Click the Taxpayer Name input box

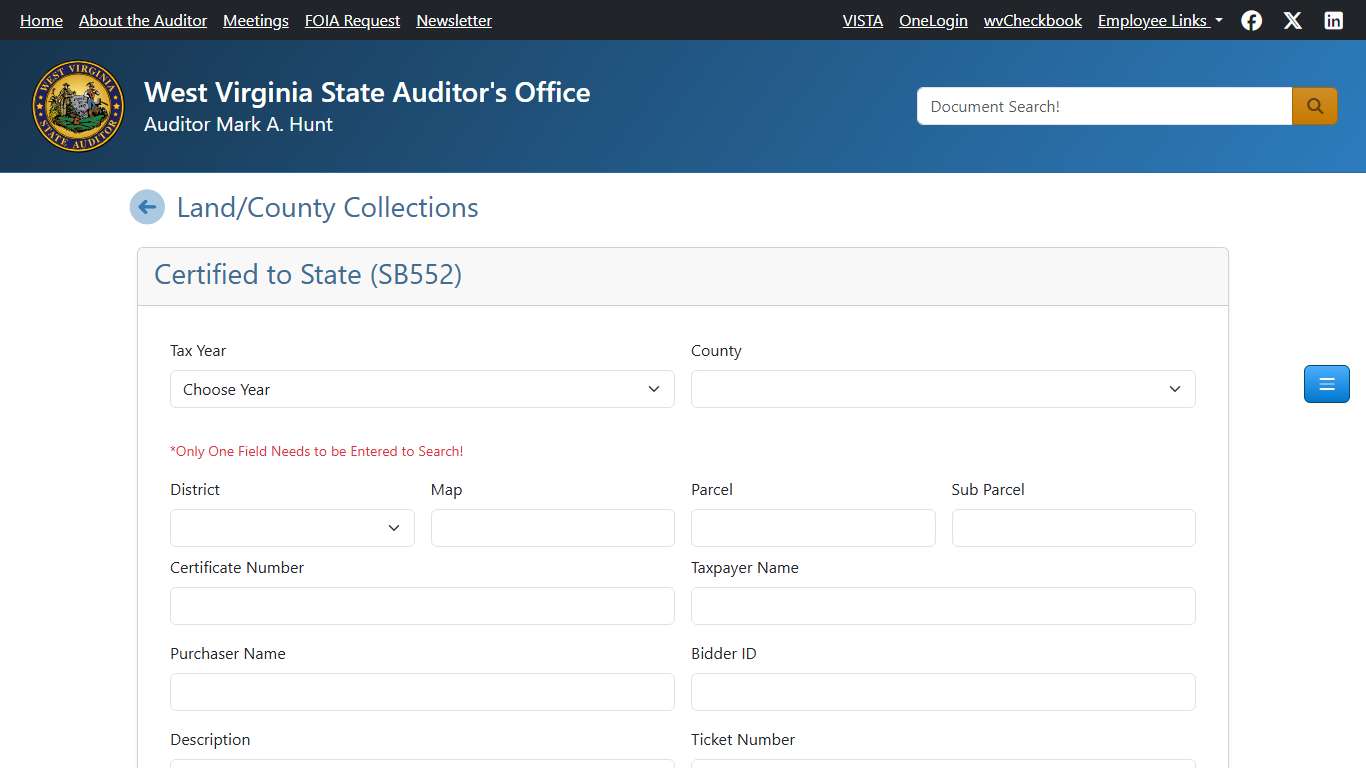pos(943,605)
